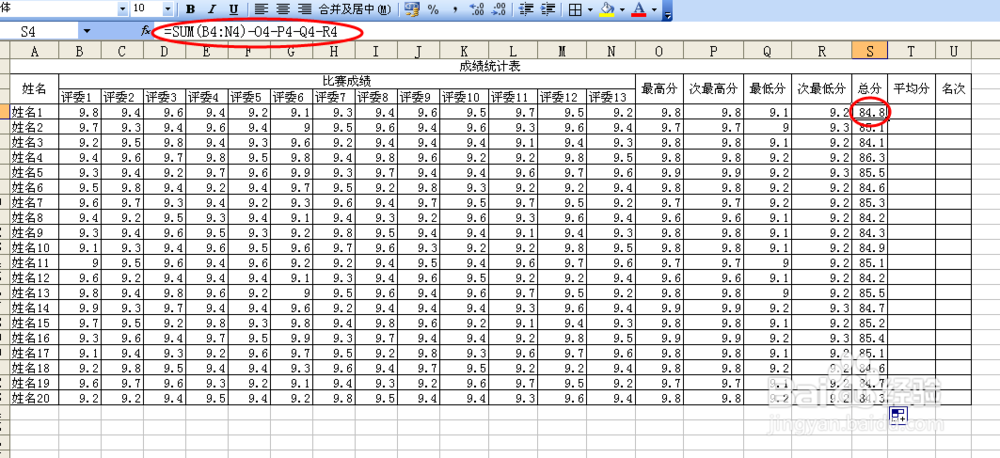
Task: Open borders dropdown arrow
Action: [590, 9]
